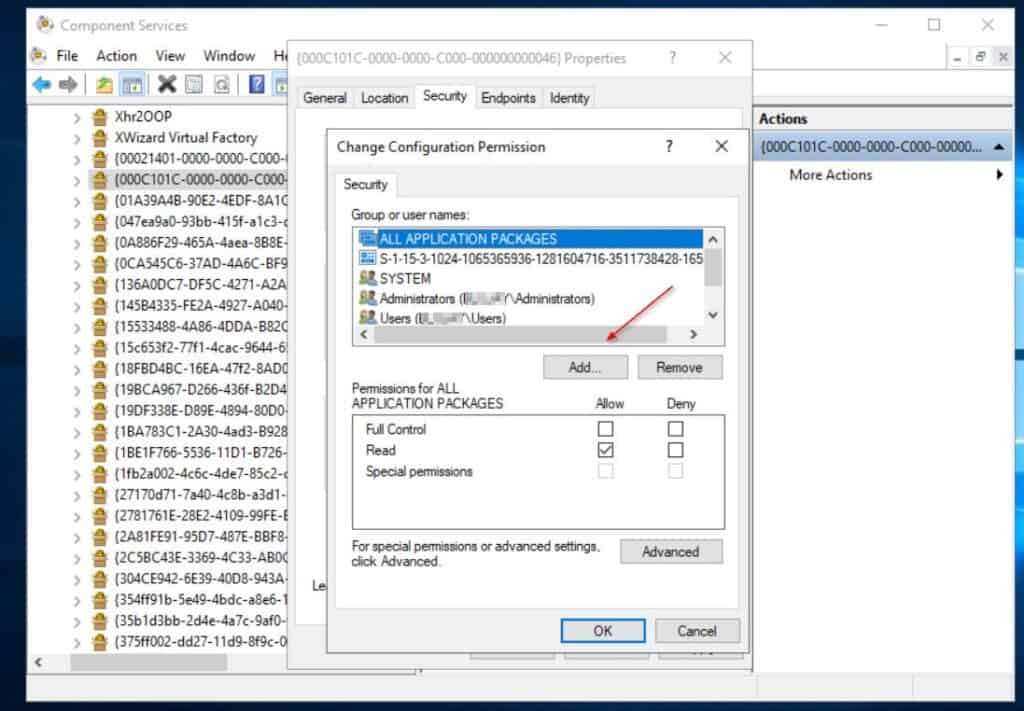Click the black X Delete toolbar icon
This screenshot has width=1024, height=711.
pos(167,84)
